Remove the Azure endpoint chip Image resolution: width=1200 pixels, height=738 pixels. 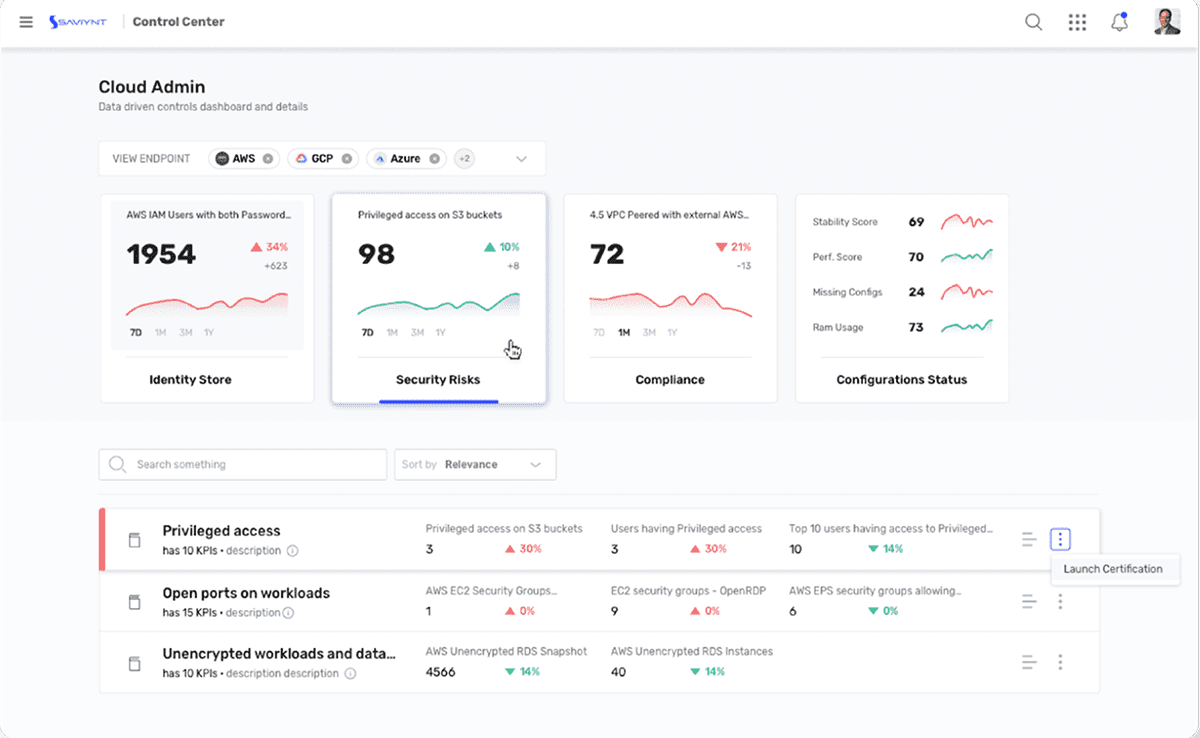[434, 159]
